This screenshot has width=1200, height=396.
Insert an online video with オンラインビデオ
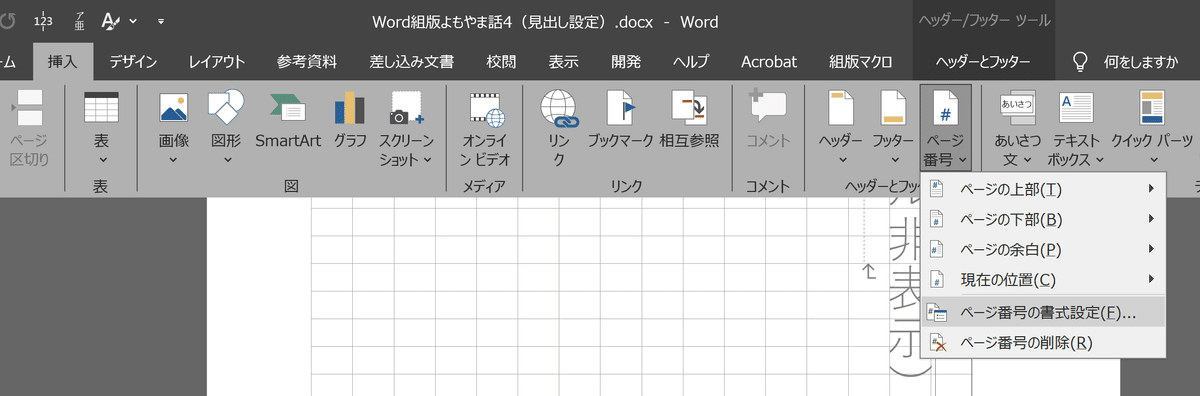click(487, 127)
